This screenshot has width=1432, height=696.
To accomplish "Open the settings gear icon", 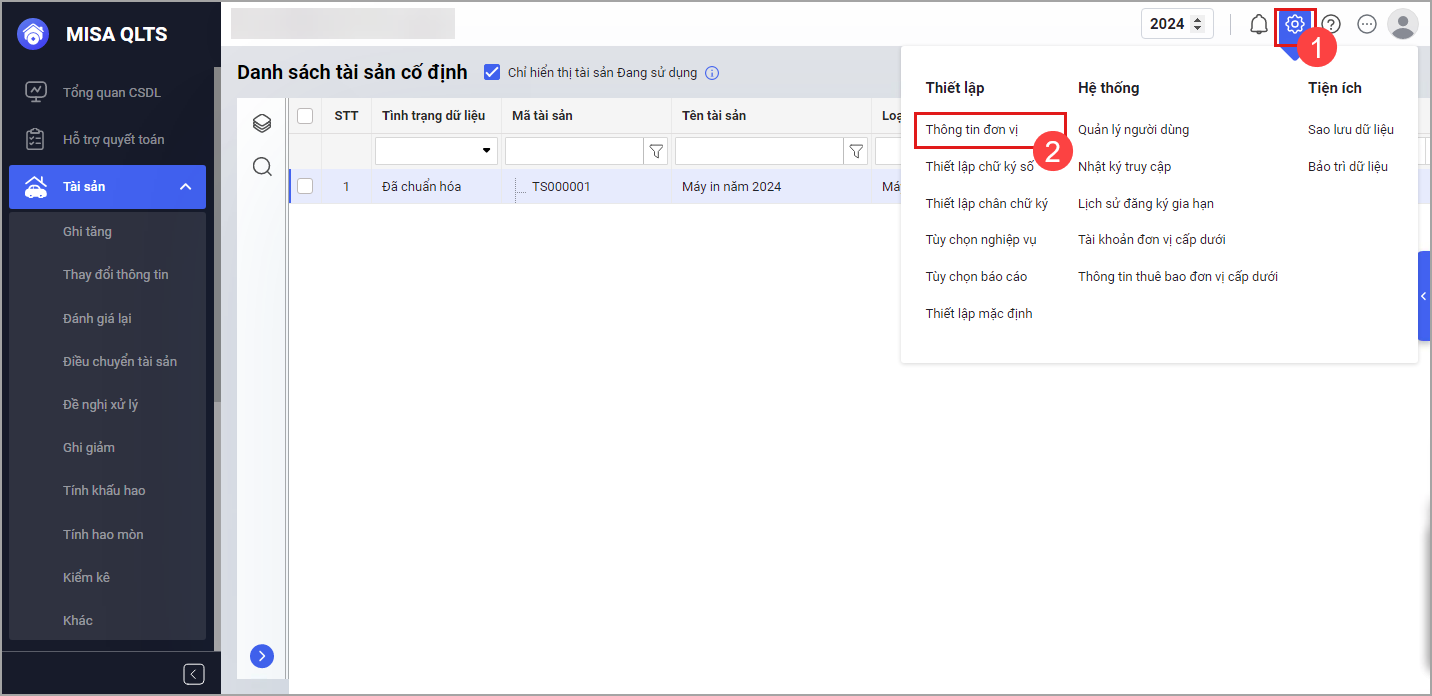I will [x=1295, y=24].
